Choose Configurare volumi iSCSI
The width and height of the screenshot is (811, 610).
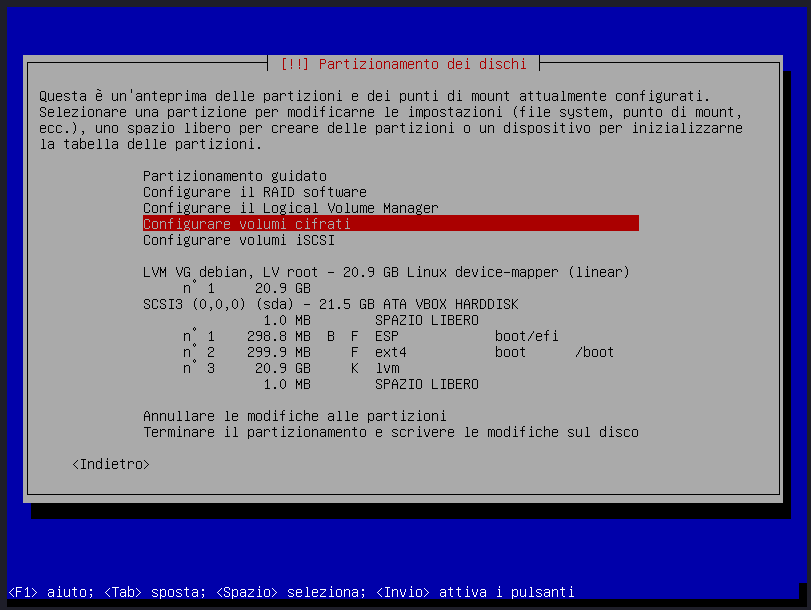(x=239, y=240)
